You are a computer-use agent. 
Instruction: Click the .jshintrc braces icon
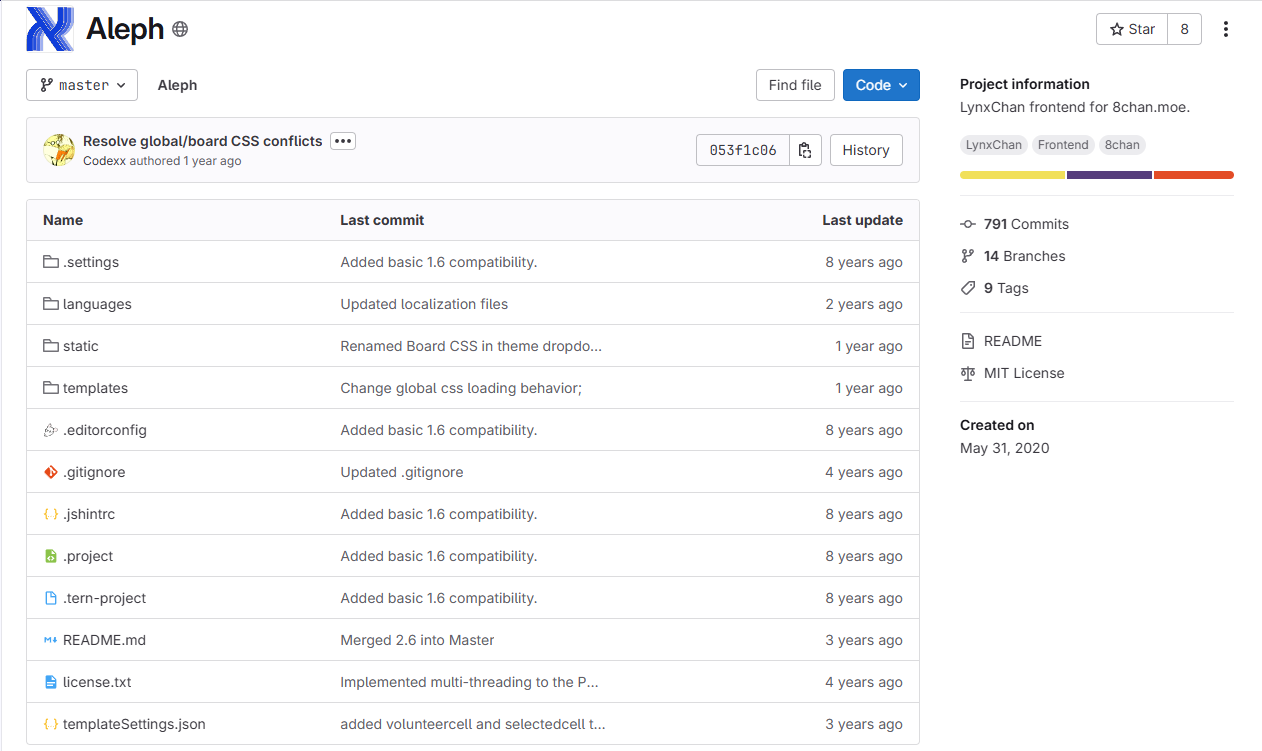51,514
